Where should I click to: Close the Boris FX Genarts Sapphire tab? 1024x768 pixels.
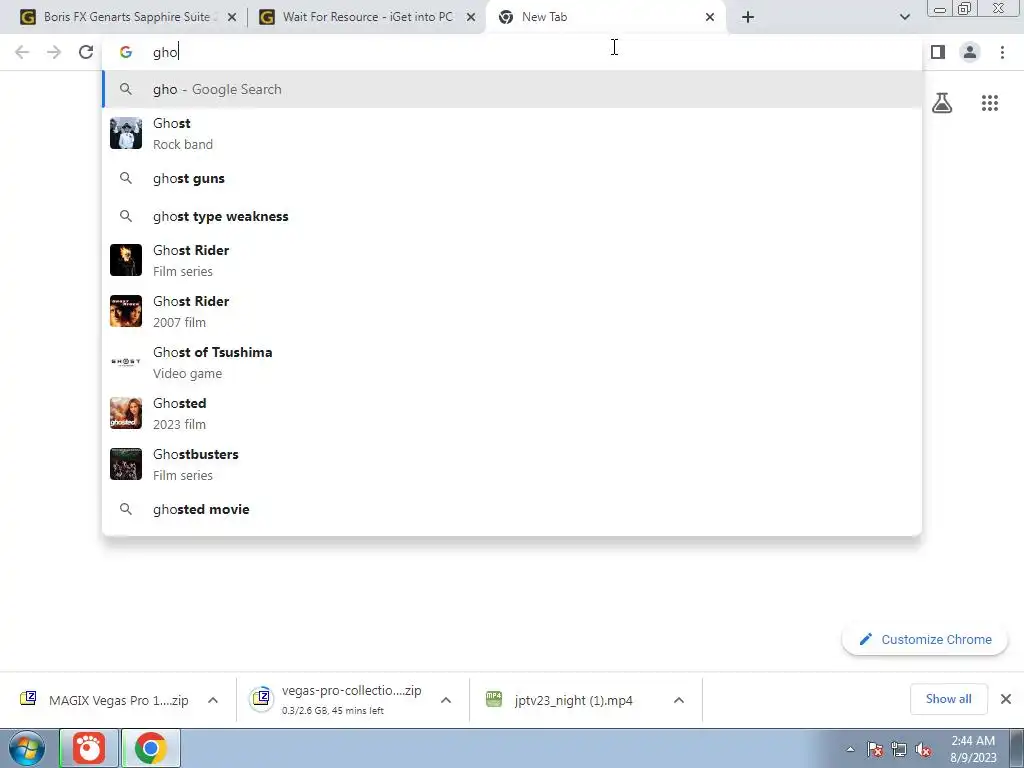(x=231, y=17)
